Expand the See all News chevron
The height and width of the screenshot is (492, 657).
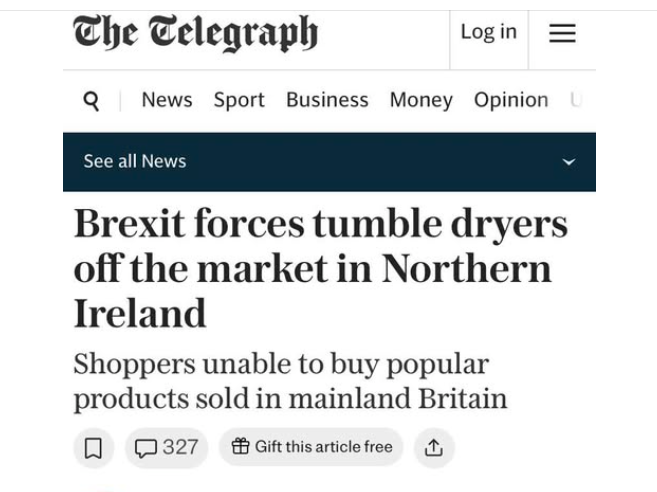[568, 162]
